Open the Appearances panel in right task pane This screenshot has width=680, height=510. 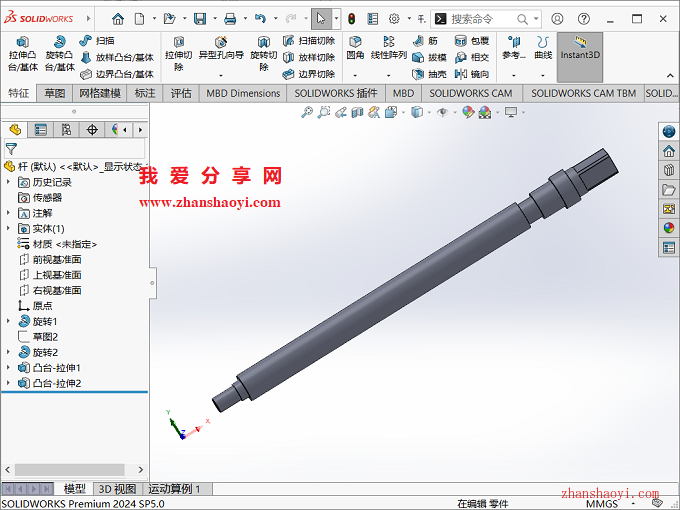point(669,228)
